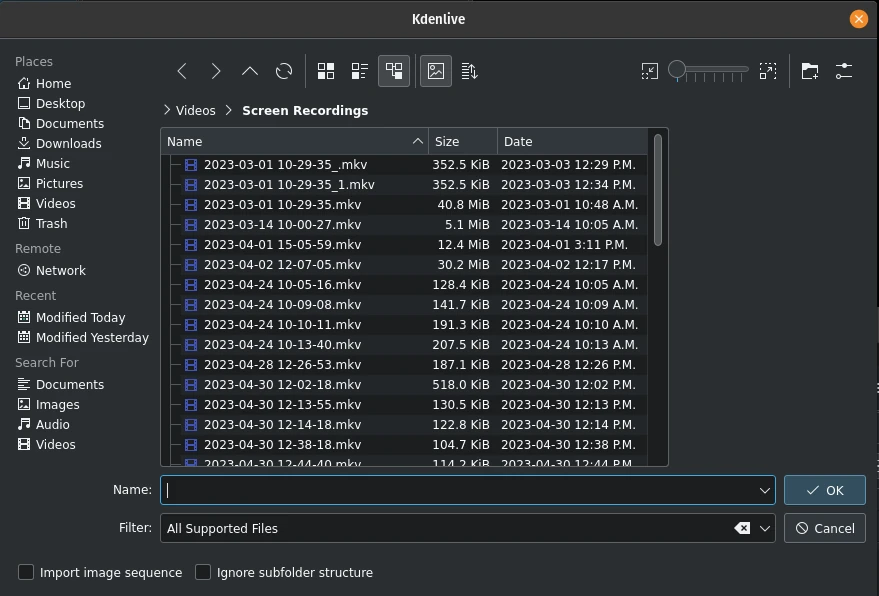
Task: Select file 2023-04-30 12-02-18.mkv
Action: (x=283, y=385)
